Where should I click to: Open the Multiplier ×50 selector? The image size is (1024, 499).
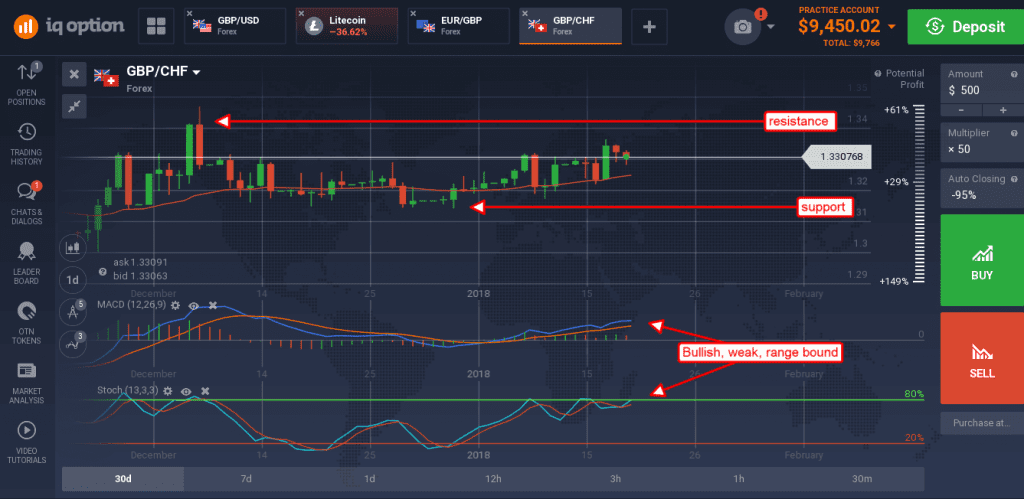pos(982,140)
